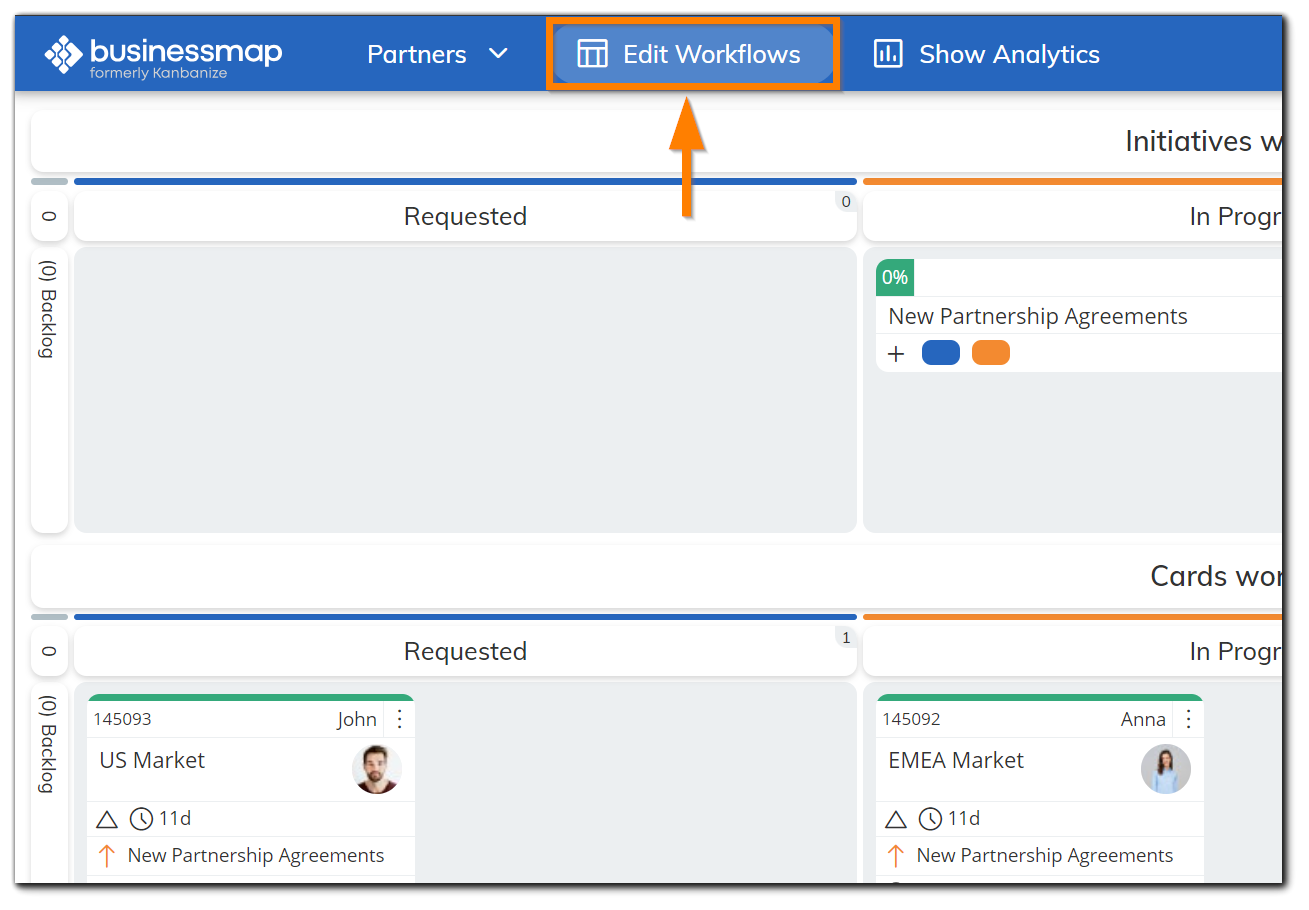The image size is (1309, 910).
Task: Click the green 0% progress badge
Action: (894, 277)
